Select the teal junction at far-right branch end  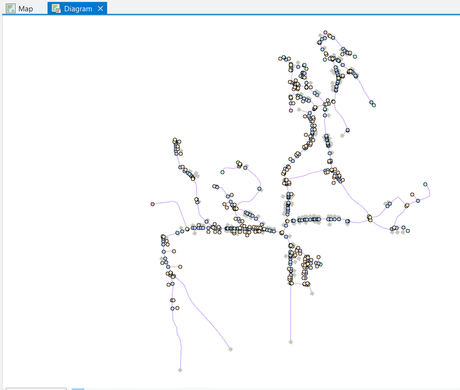coord(425,184)
